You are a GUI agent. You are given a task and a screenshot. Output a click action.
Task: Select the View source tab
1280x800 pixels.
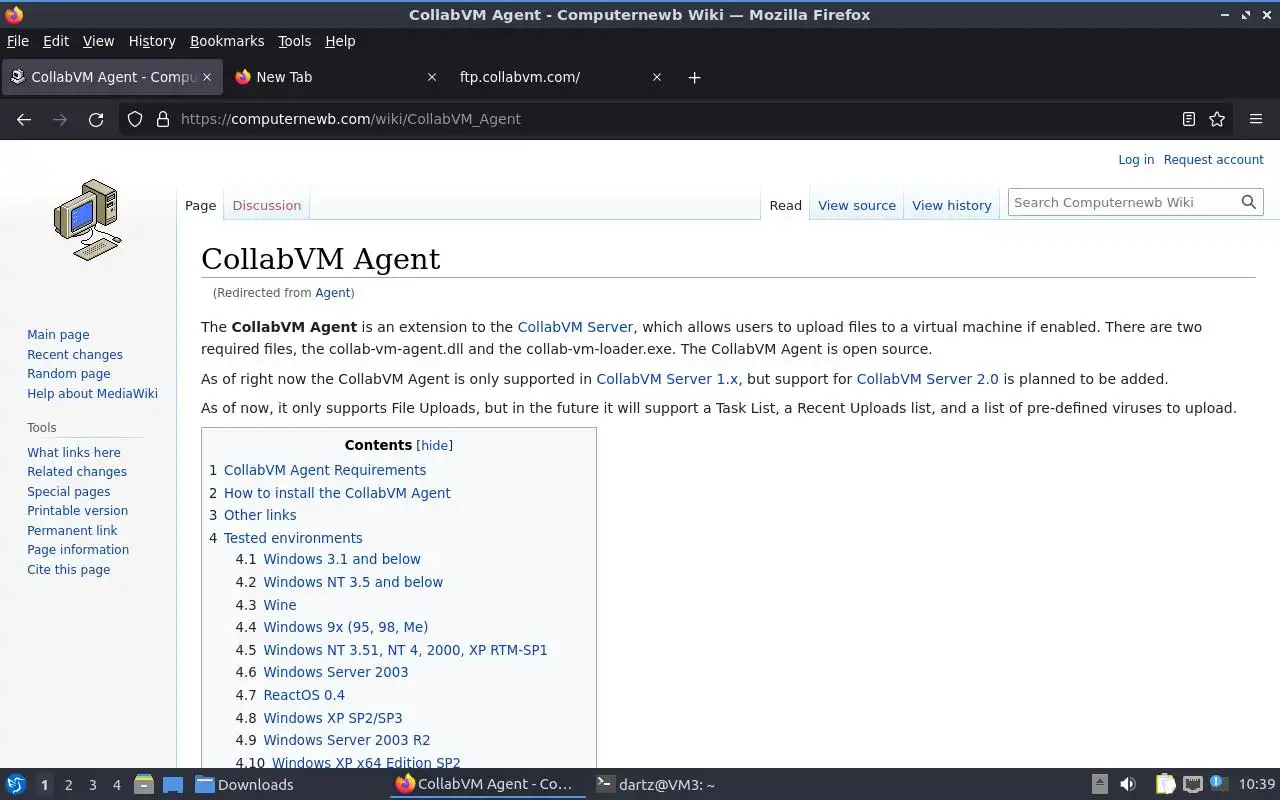[857, 205]
